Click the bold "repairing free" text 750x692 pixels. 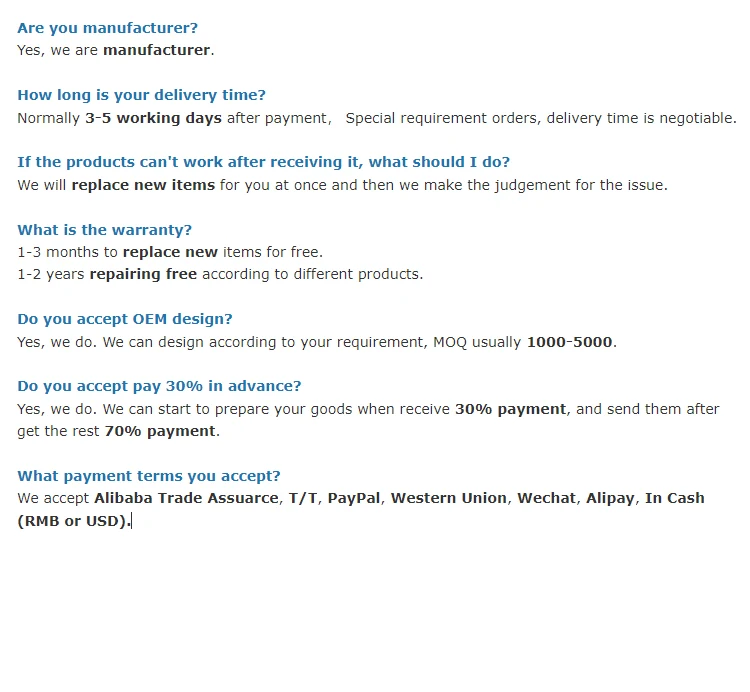143,274
